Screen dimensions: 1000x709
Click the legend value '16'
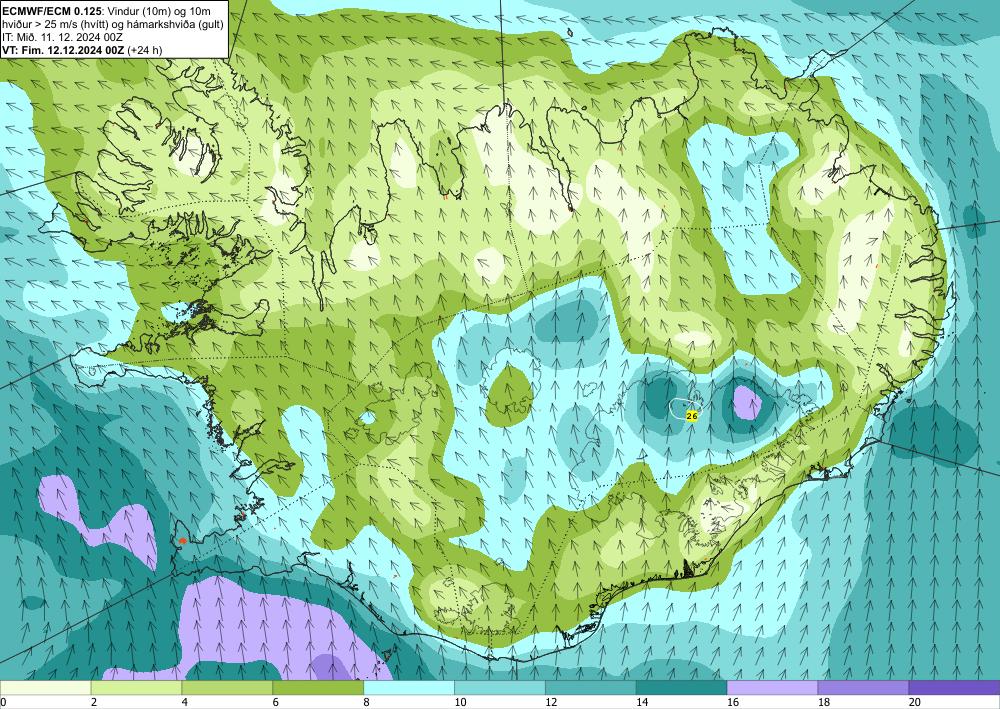pyautogui.click(x=733, y=702)
